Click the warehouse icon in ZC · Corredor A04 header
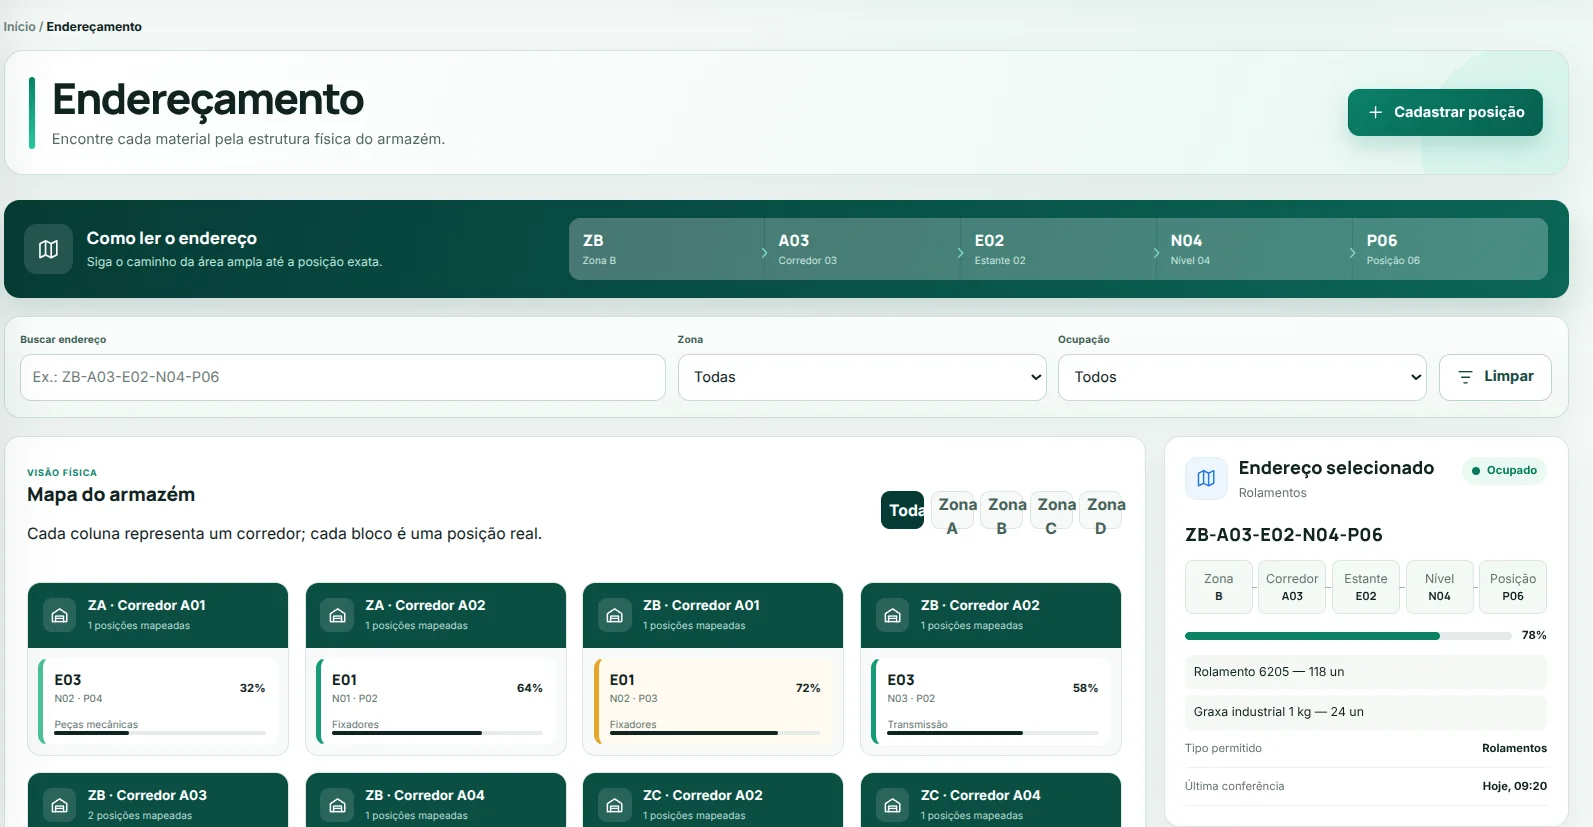The image size is (1593, 827). (893, 805)
